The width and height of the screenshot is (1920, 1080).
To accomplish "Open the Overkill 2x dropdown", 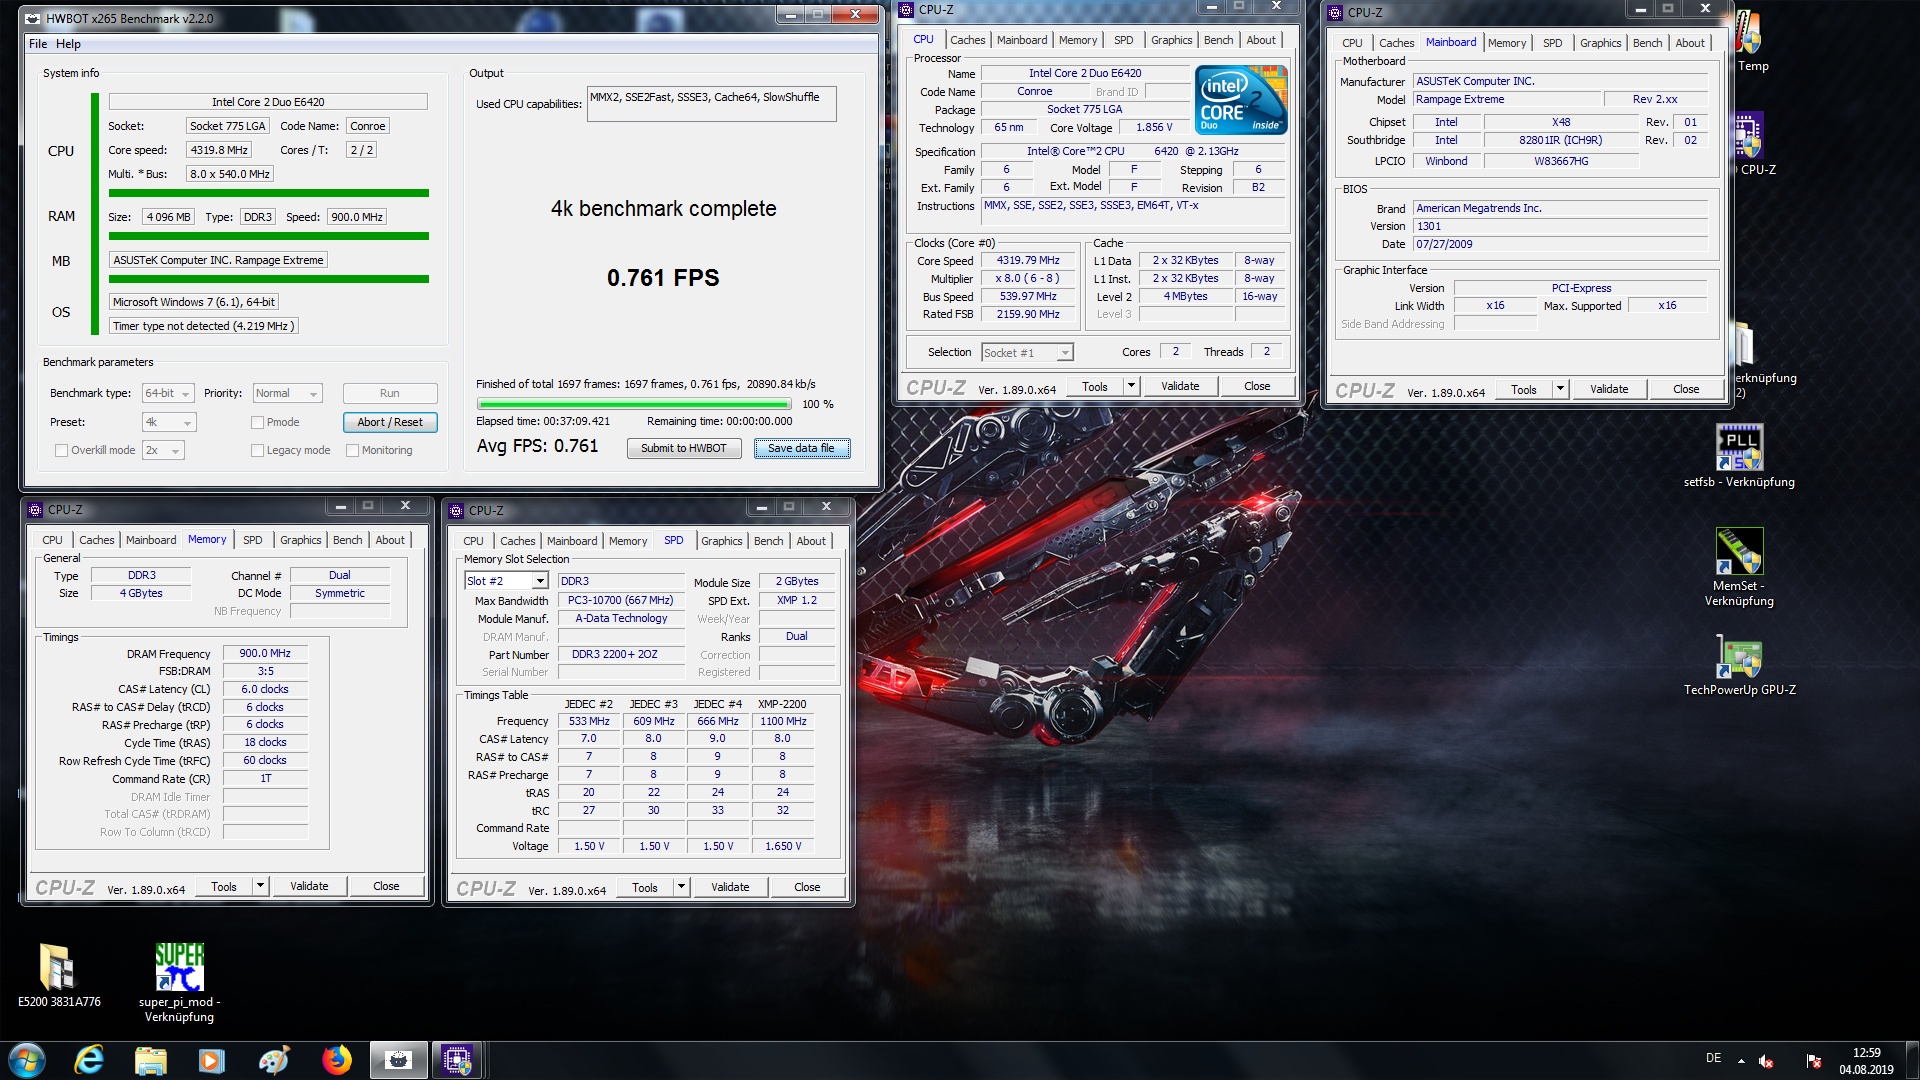I will 163,451.
